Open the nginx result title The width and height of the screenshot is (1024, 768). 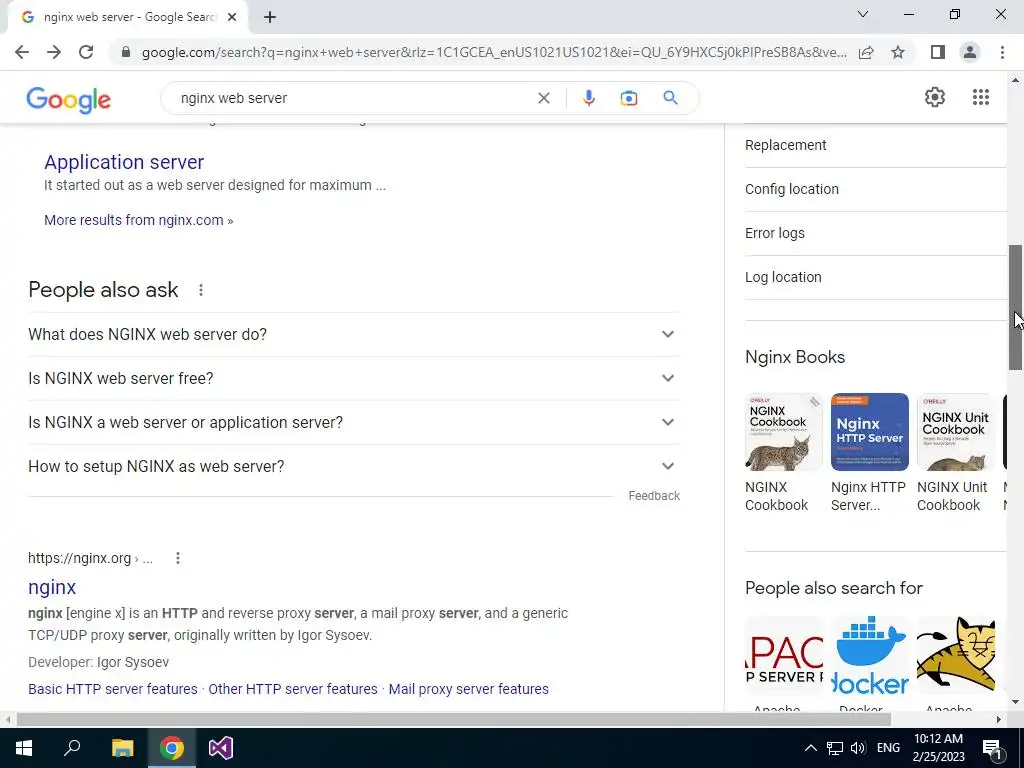pos(52,587)
